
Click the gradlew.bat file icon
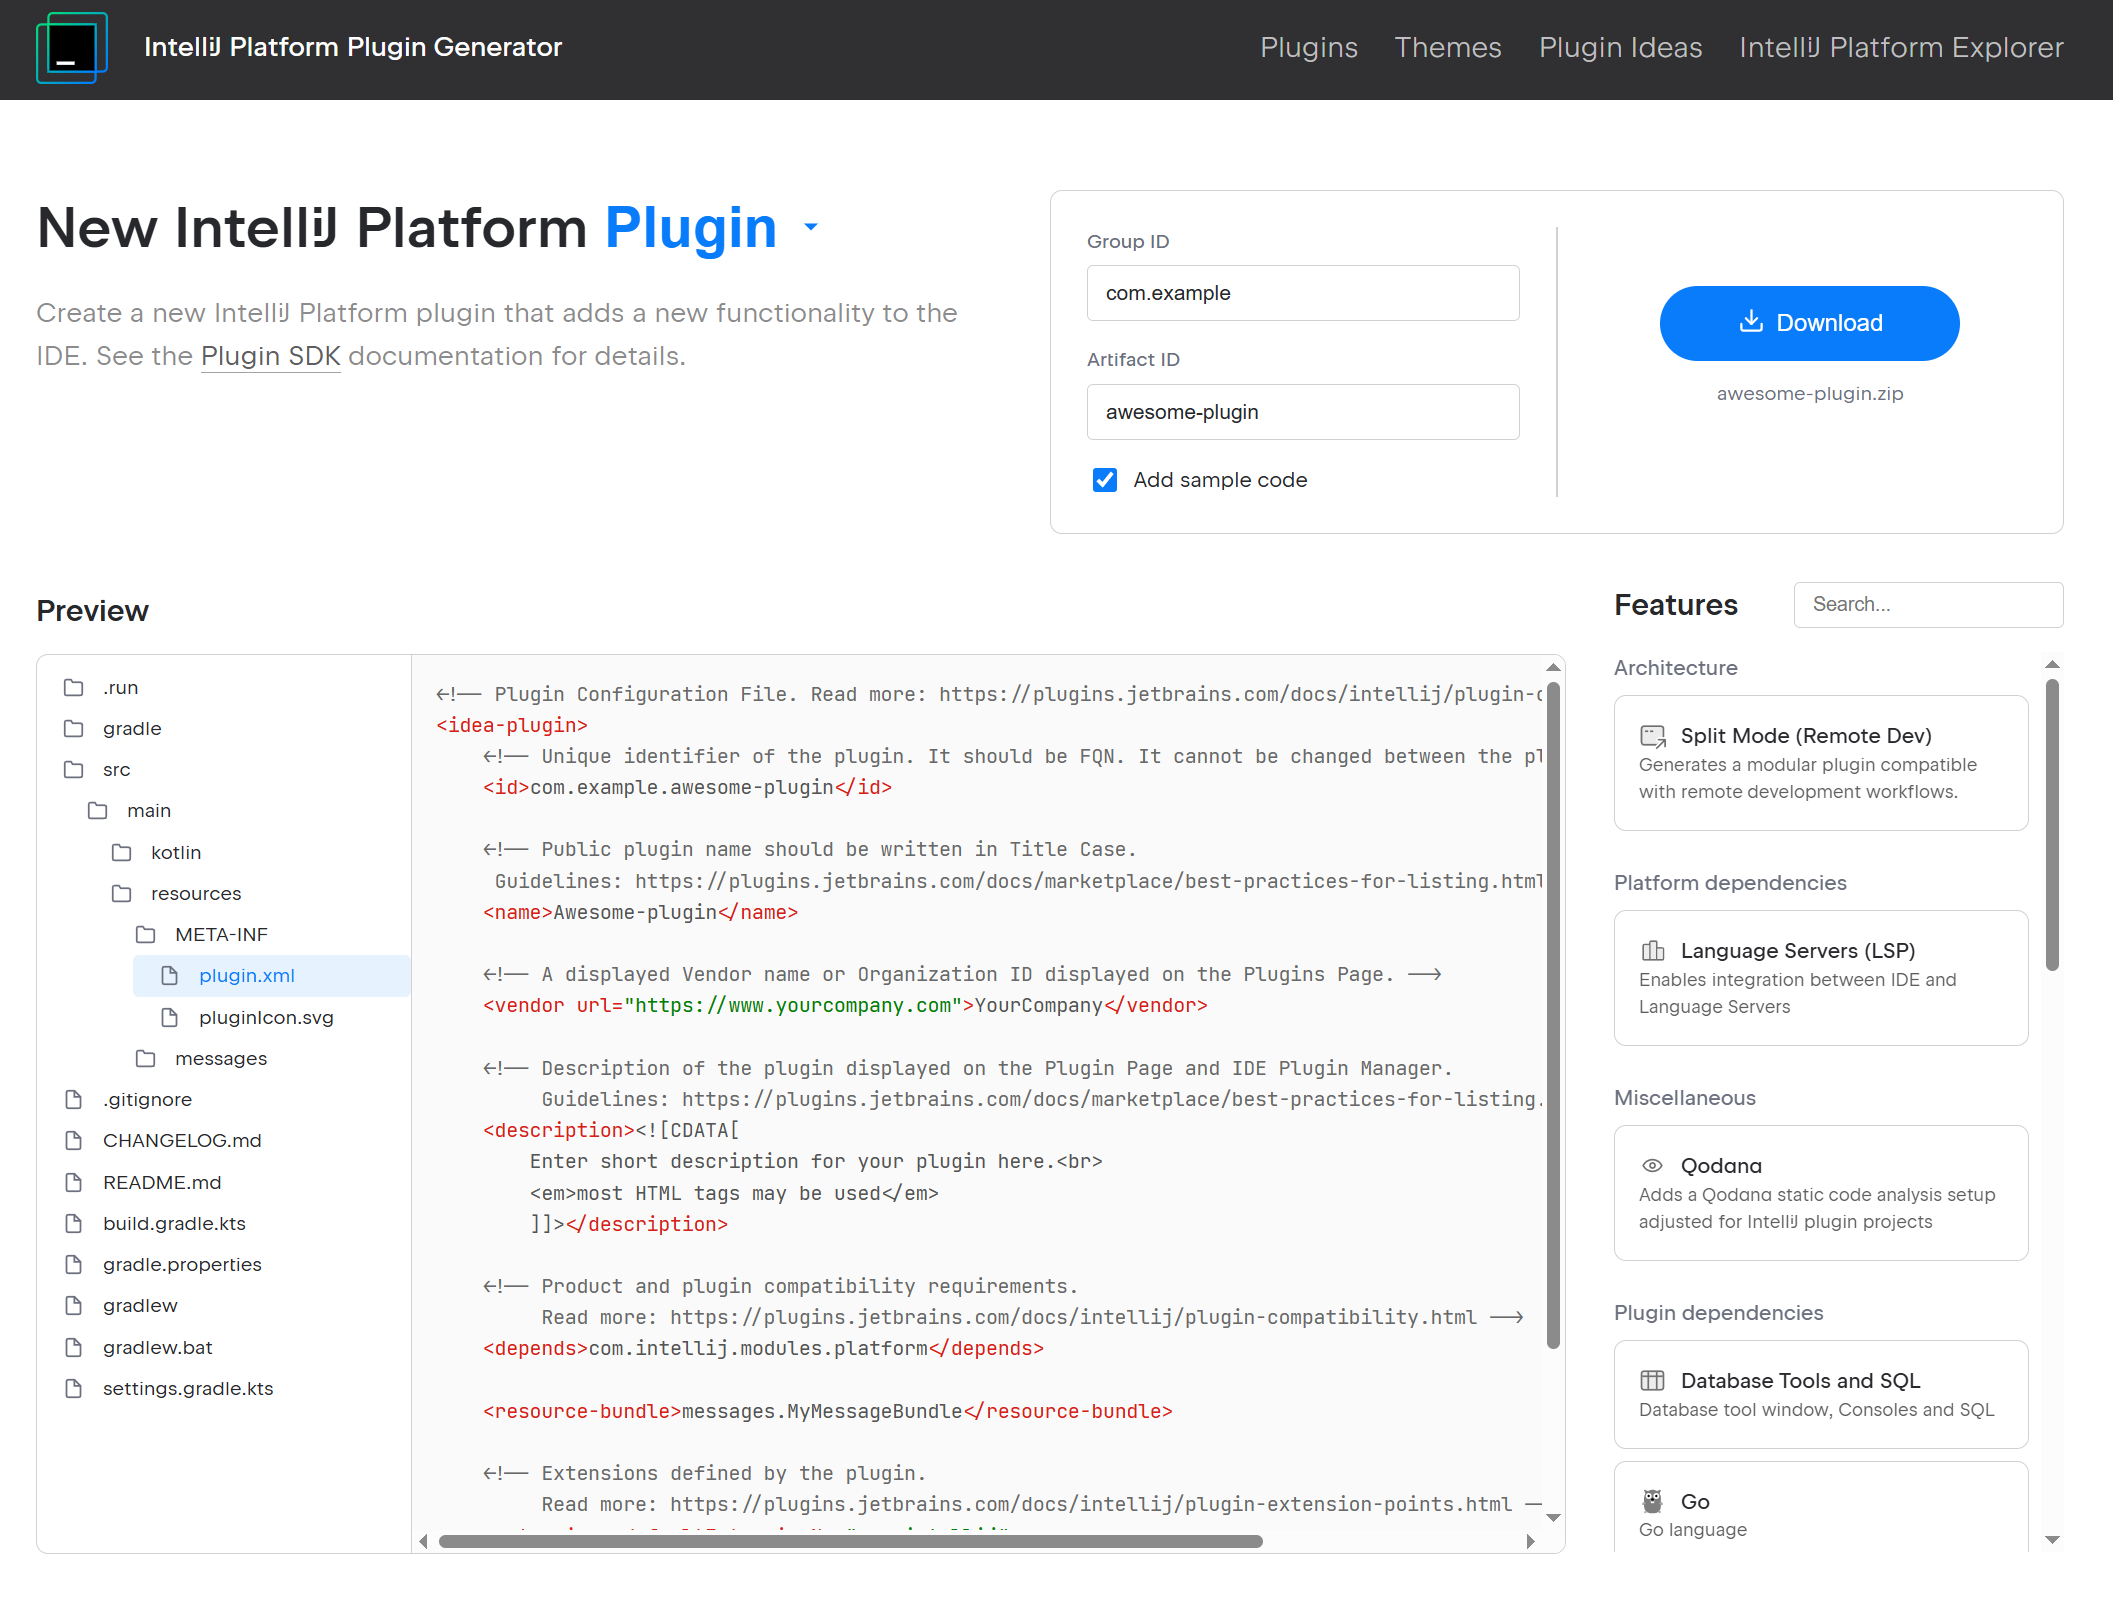pos(74,1348)
